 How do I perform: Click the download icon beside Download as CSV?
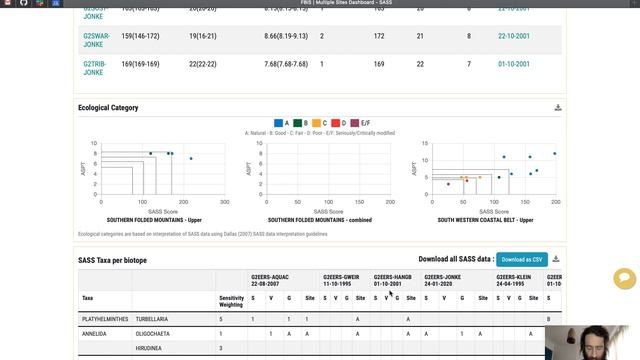tap(556, 259)
